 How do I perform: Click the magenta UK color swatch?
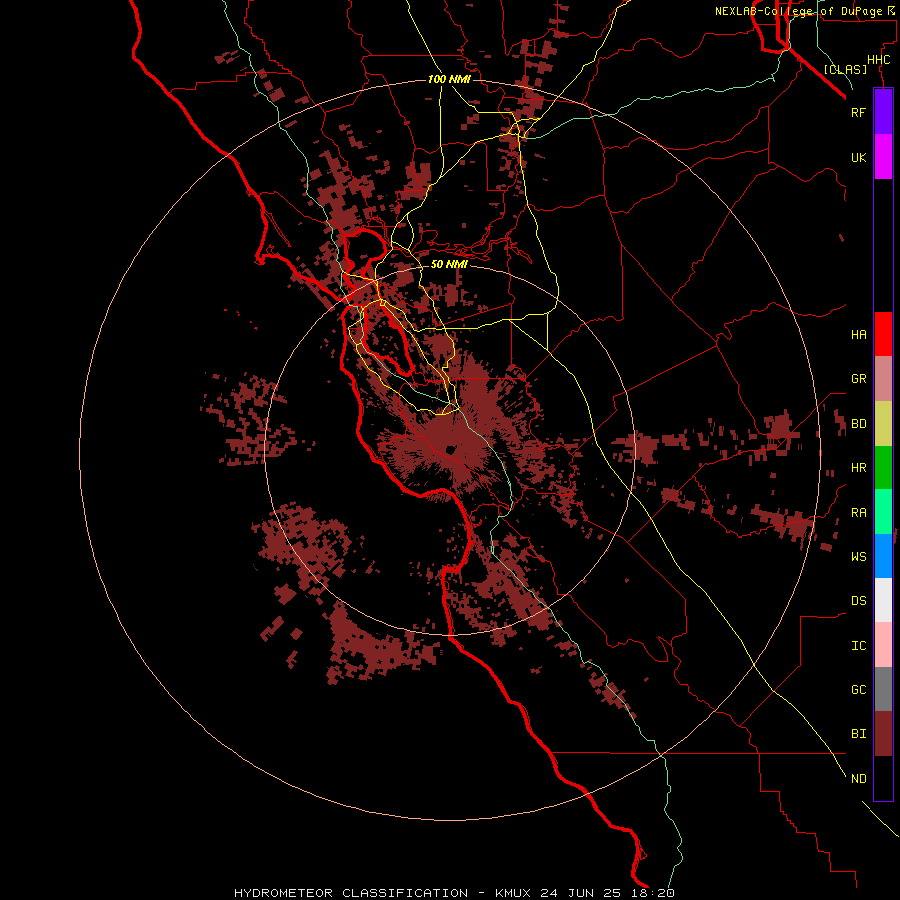[x=883, y=157]
